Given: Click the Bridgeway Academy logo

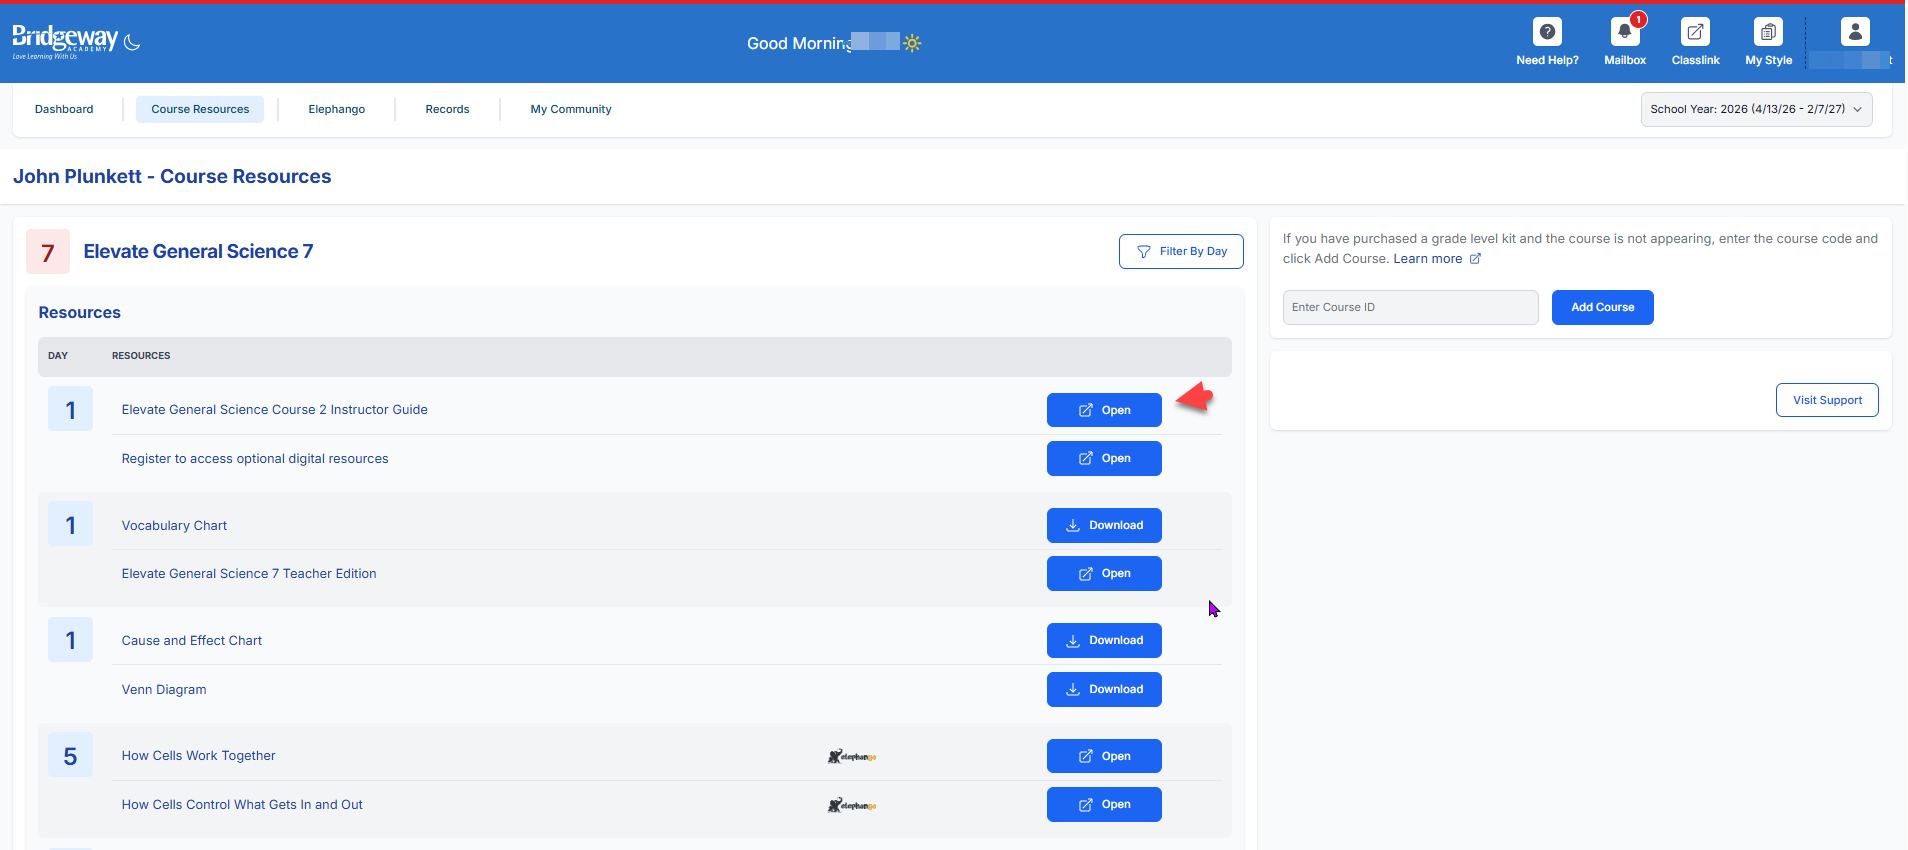Looking at the screenshot, I should click(65, 41).
